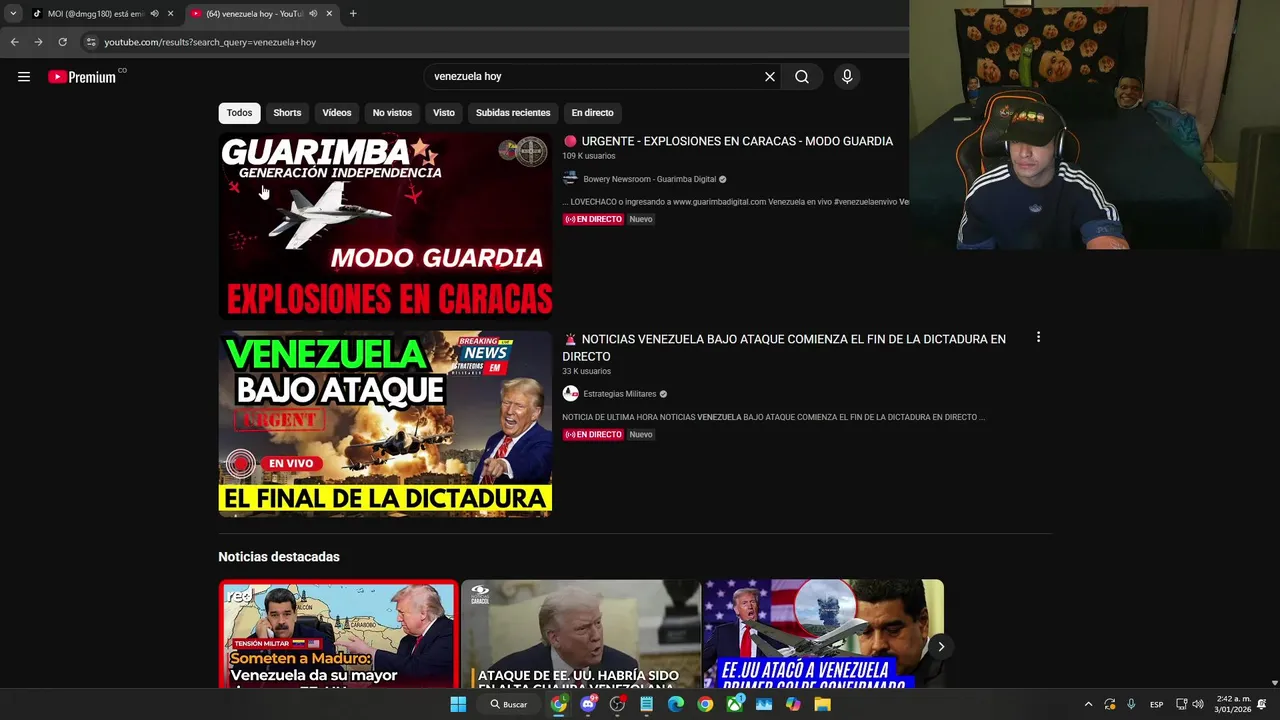Viewport: 1280px width, 720px height.
Task: Open EXPLOSIONES EN CARACAS video thumbnail
Action: (385, 226)
